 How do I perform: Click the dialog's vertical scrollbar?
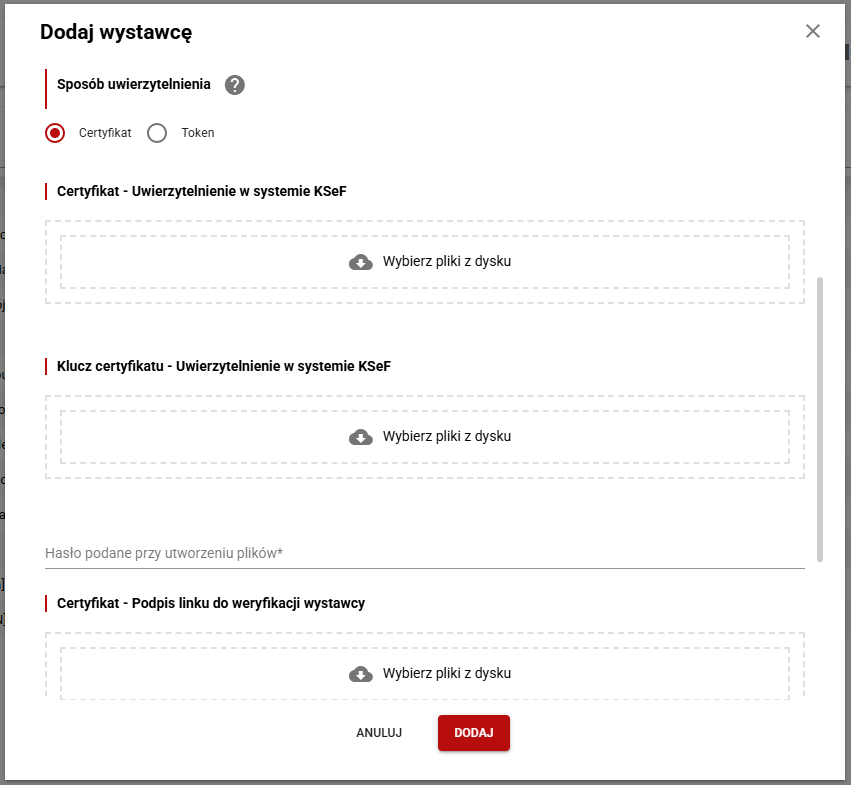(820, 420)
